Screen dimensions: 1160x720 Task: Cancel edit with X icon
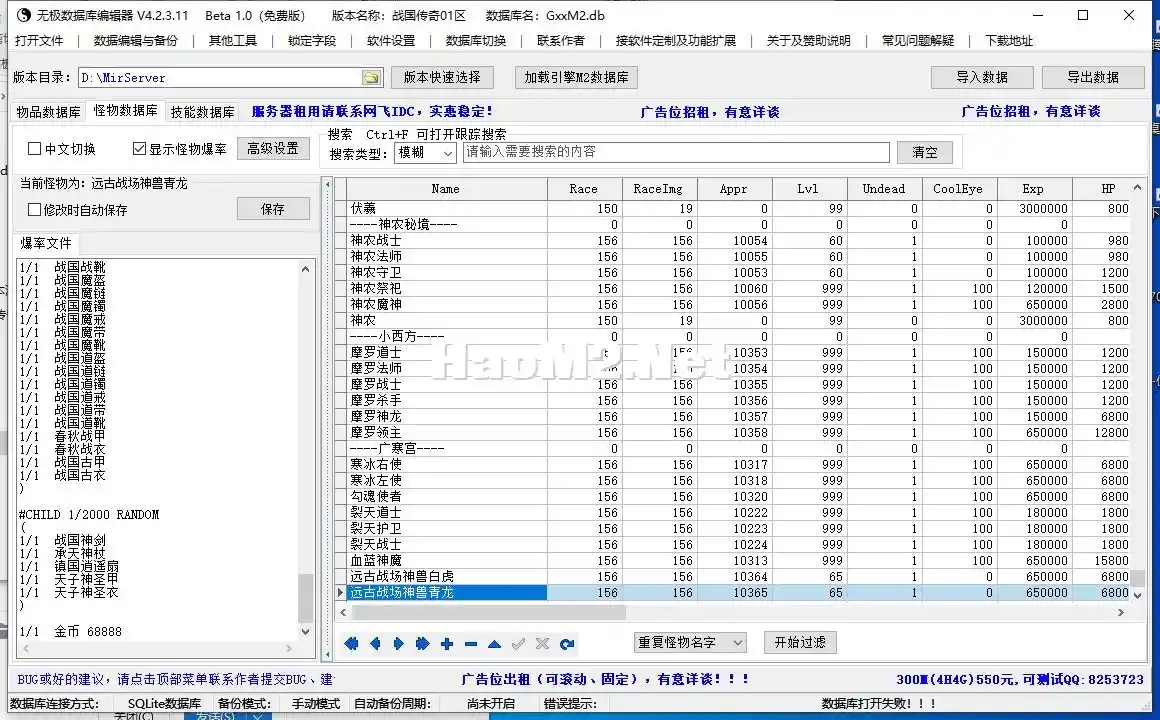point(542,644)
